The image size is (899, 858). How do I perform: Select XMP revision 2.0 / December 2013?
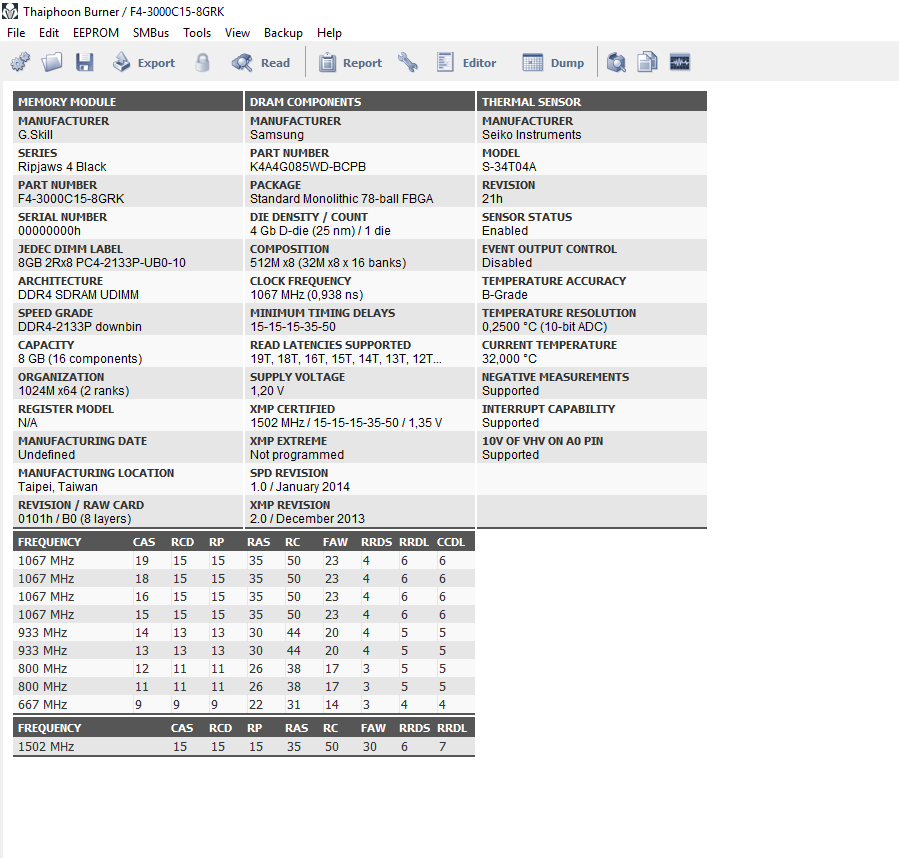click(307, 519)
